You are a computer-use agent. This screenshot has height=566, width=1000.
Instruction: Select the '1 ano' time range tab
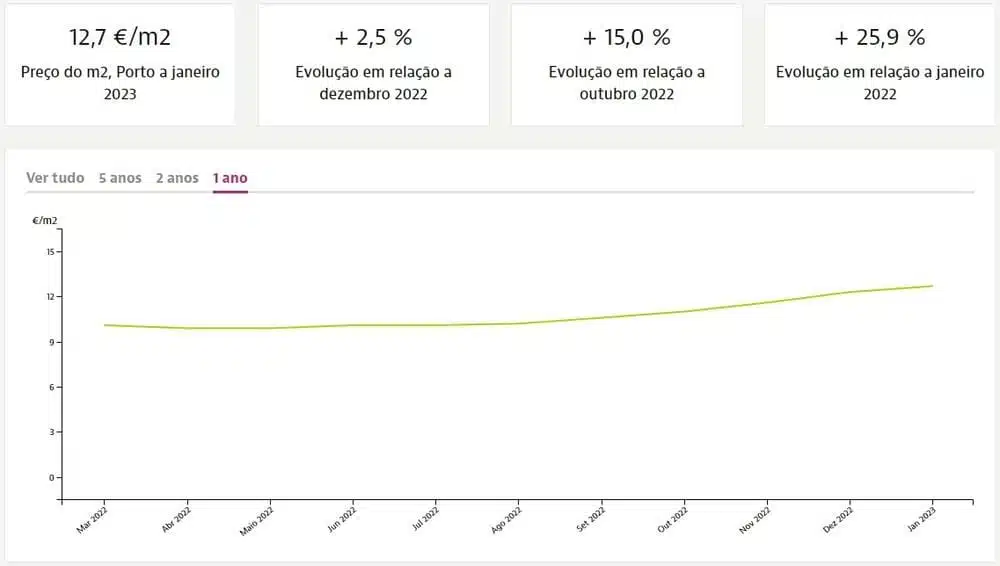coord(230,178)
